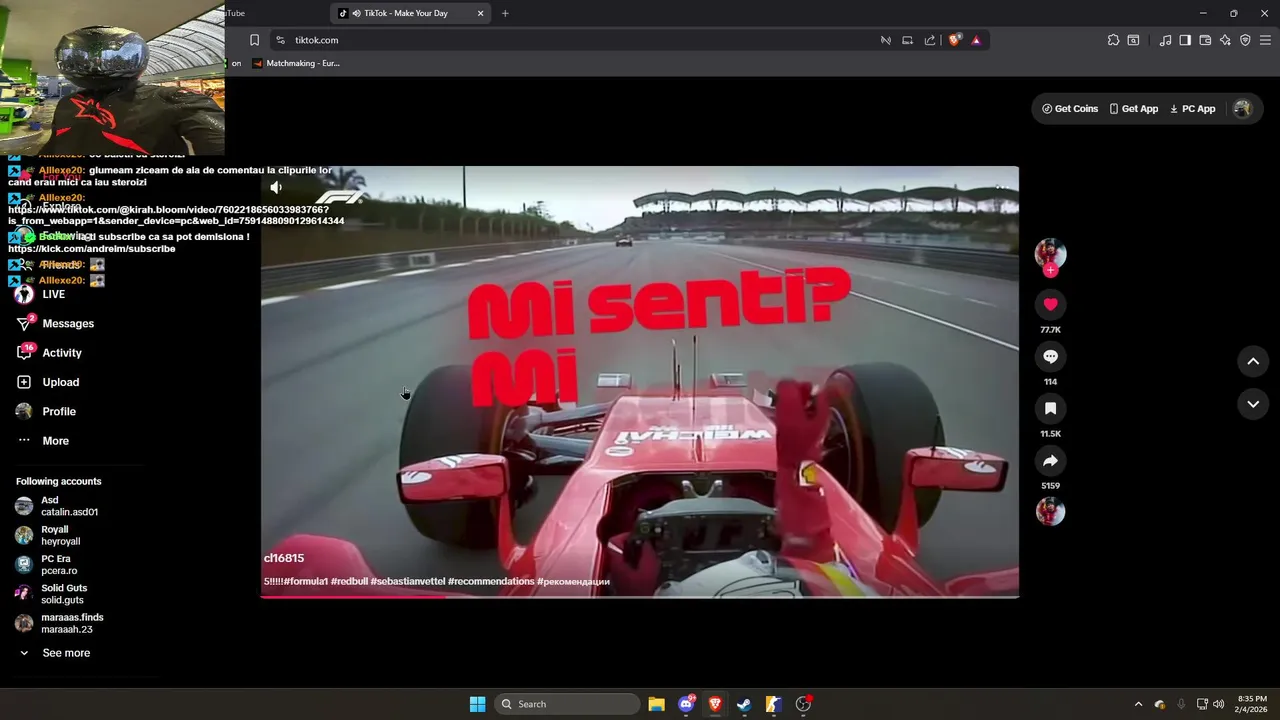The width and height of the screenshot is (1280, 720).
Task: Click the taskbar Search box
Action: (567, 704)
